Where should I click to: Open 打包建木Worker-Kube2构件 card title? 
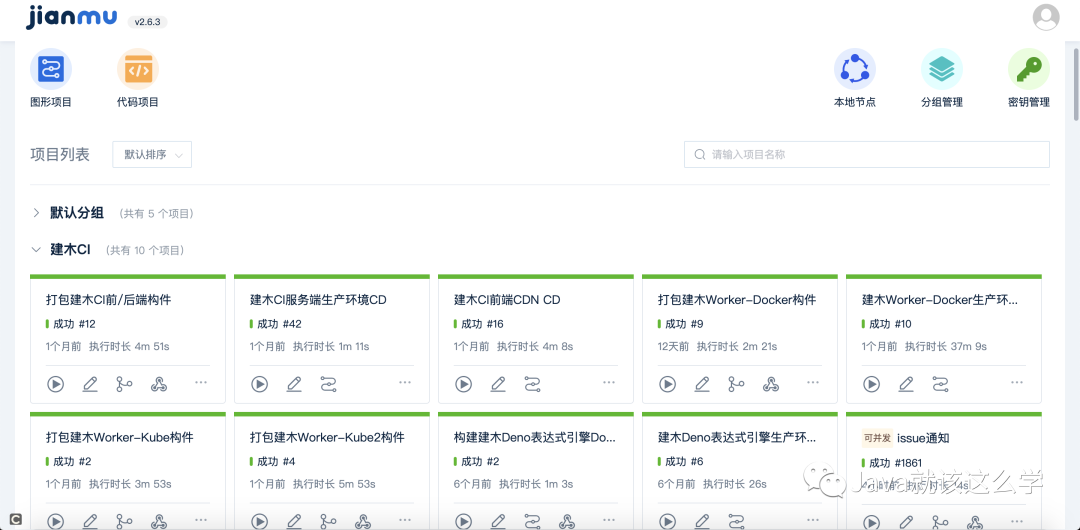(327, 438)
